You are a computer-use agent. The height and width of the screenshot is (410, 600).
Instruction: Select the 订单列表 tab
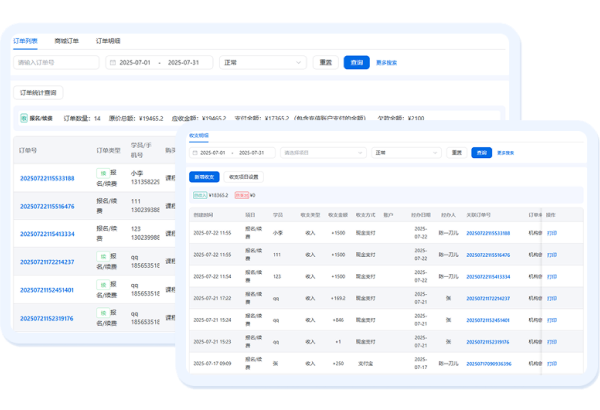pos(26,41)
